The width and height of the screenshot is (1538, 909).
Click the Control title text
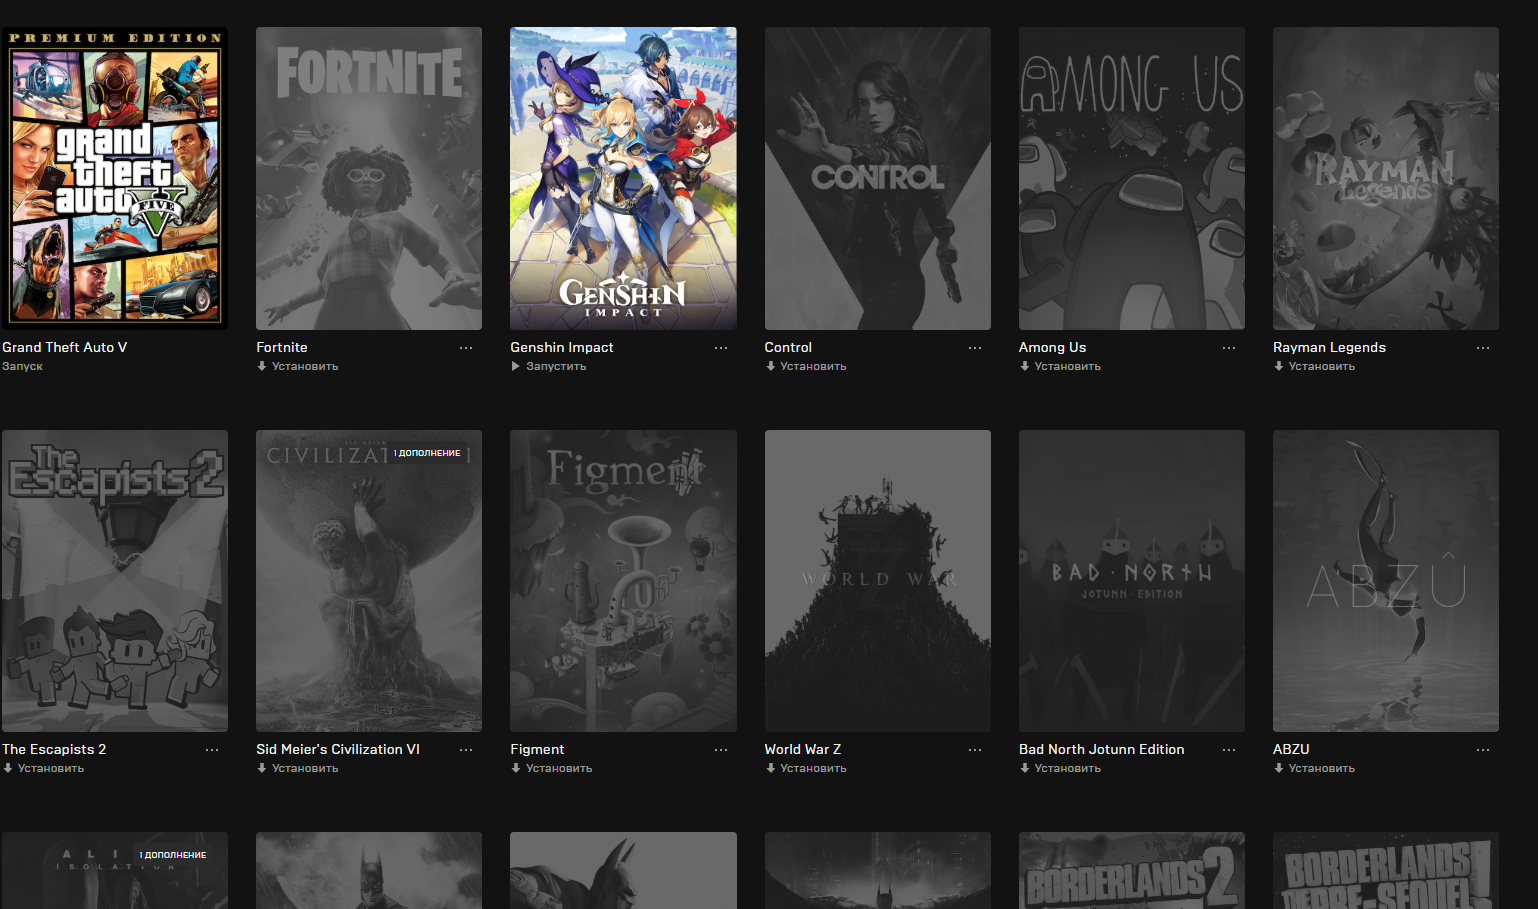[788, 347]
